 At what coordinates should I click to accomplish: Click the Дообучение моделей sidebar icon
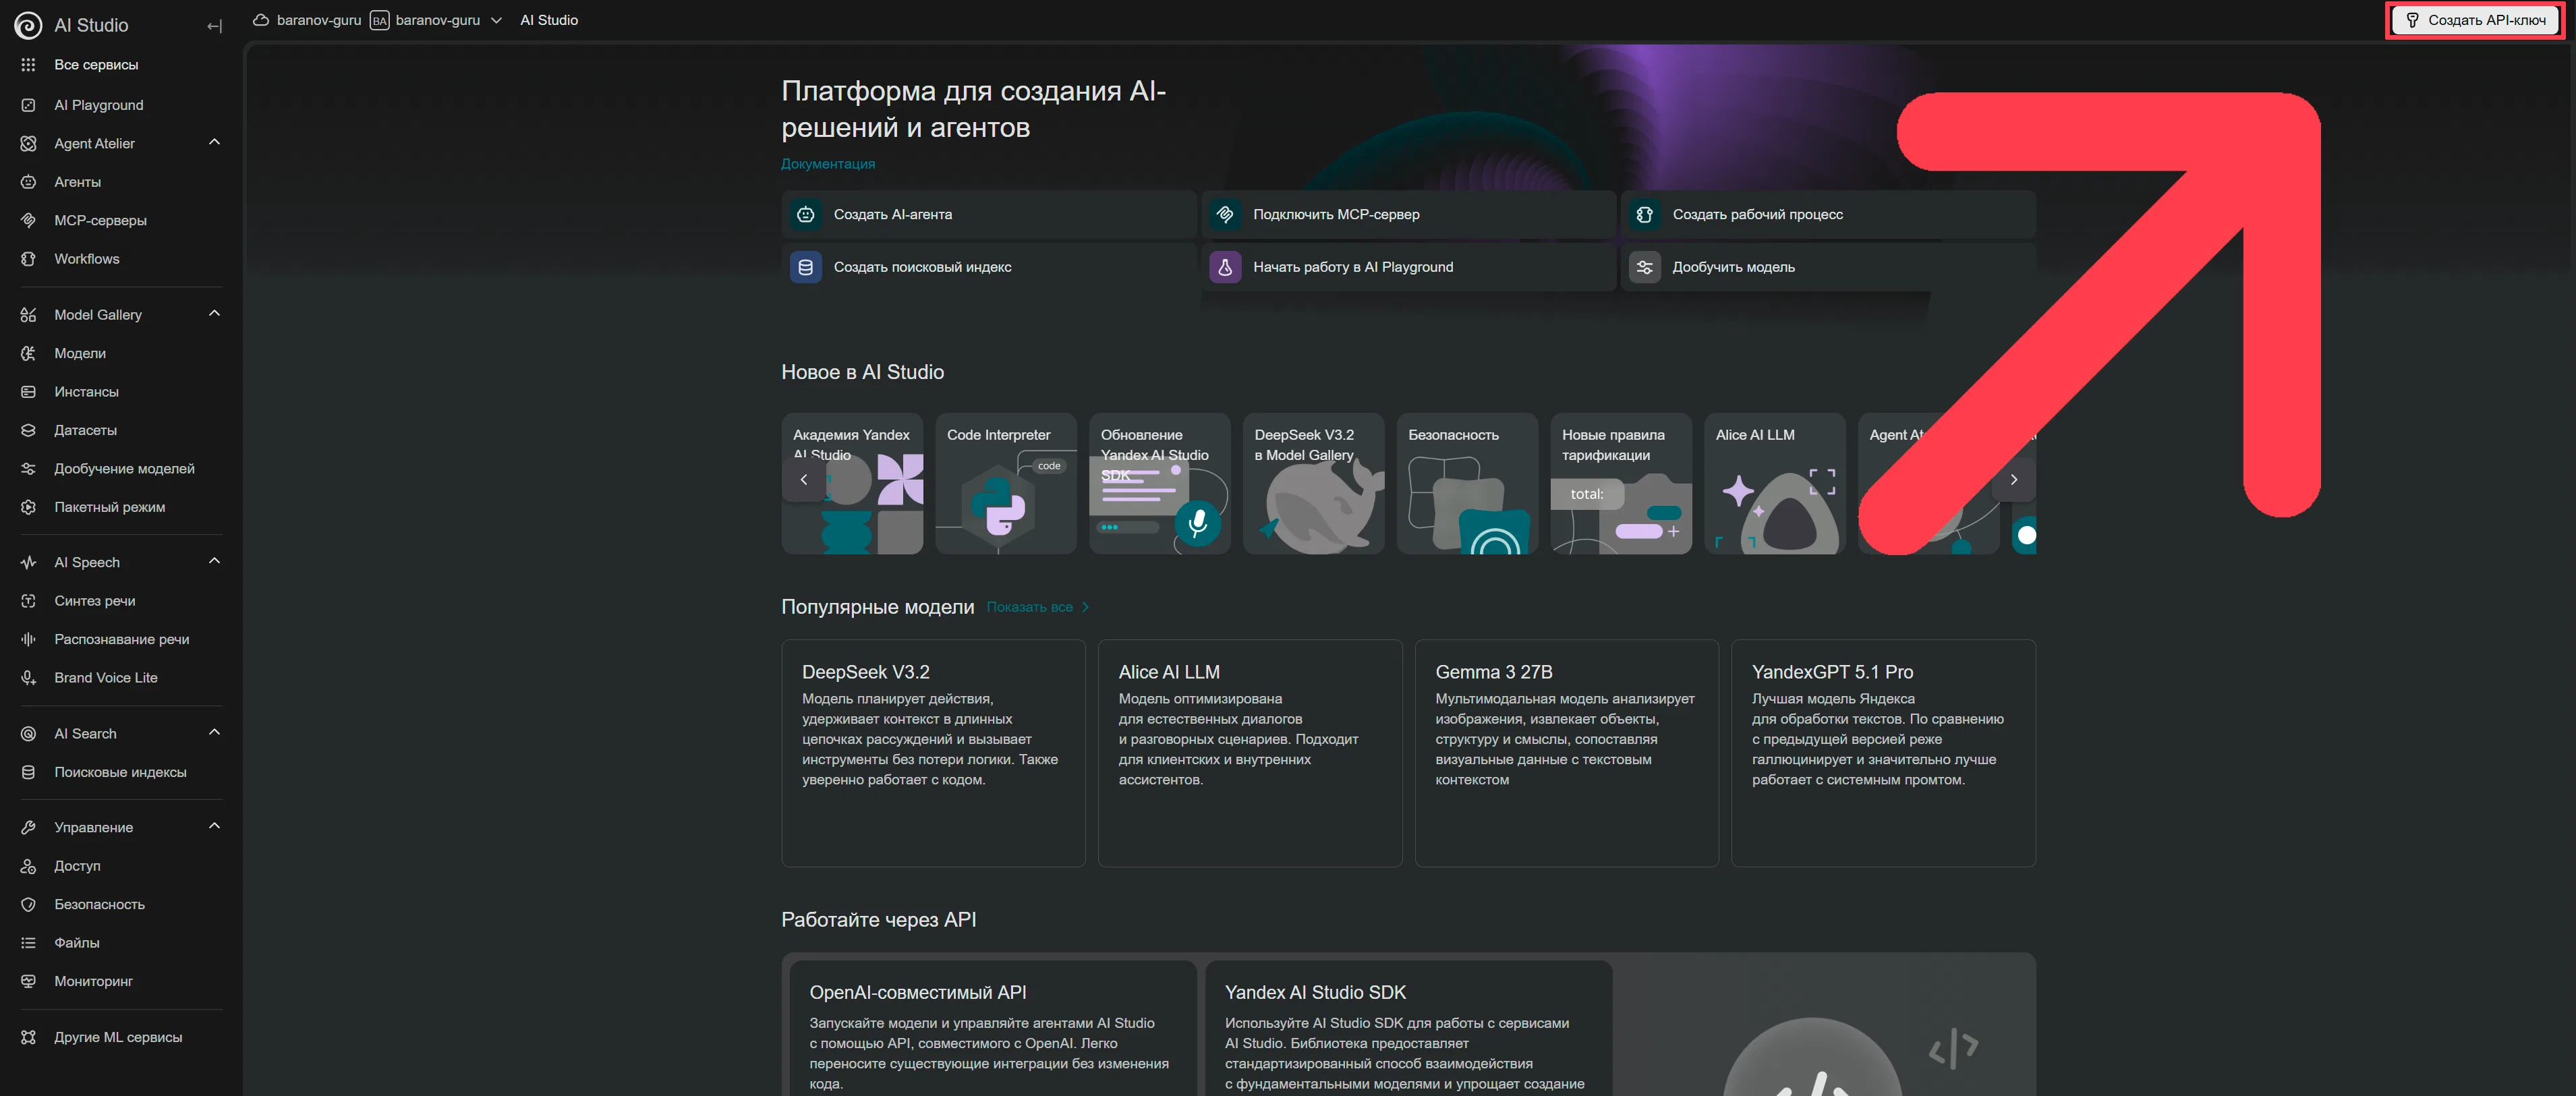click(28, 469)
